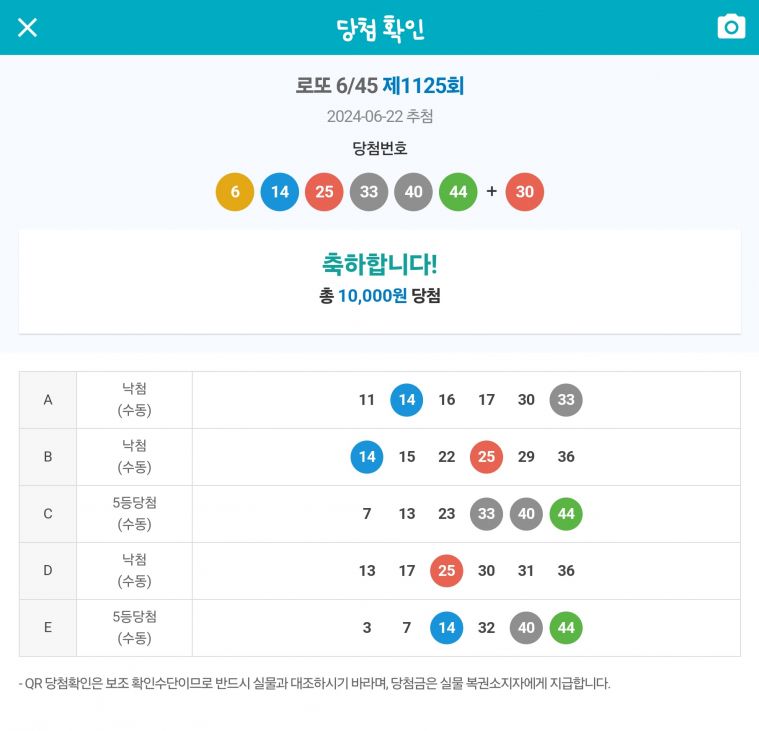The width and height of the screenshot is (759, 731).
Task: Click the 10,000원 prize amount text
Action: point(372,296)
